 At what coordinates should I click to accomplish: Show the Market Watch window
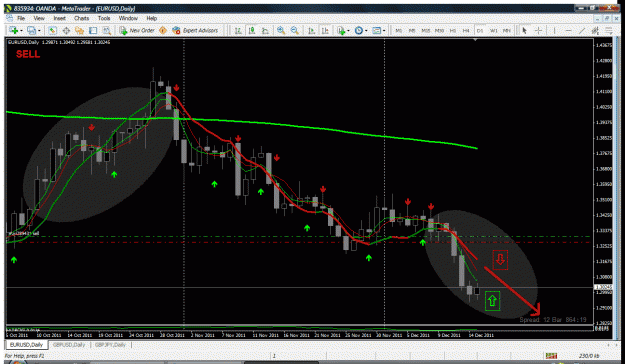coord(52,30)
